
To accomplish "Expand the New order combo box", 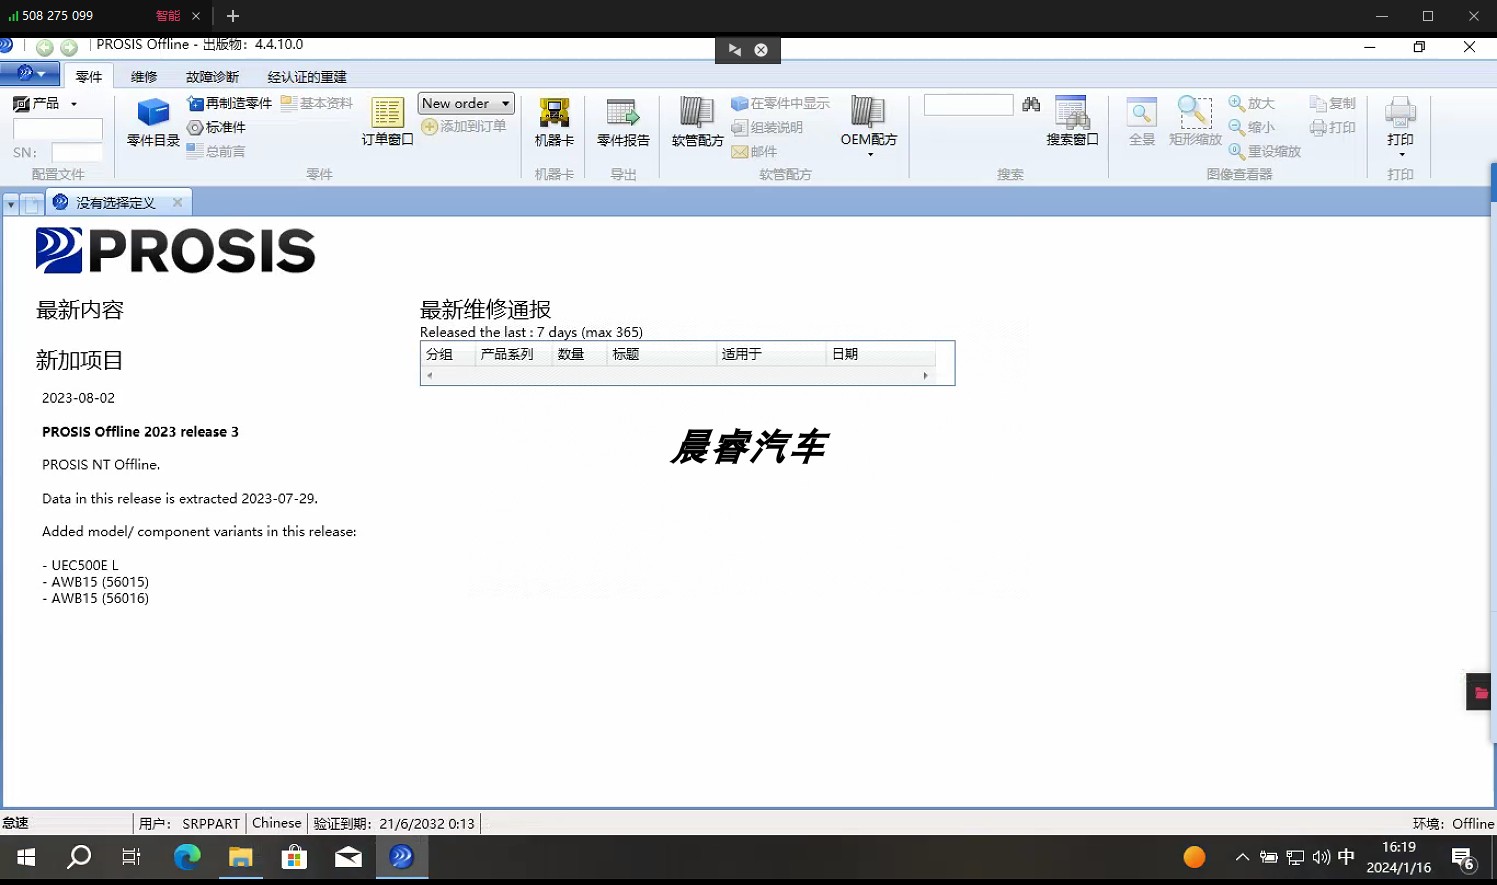I will (505, 103).
